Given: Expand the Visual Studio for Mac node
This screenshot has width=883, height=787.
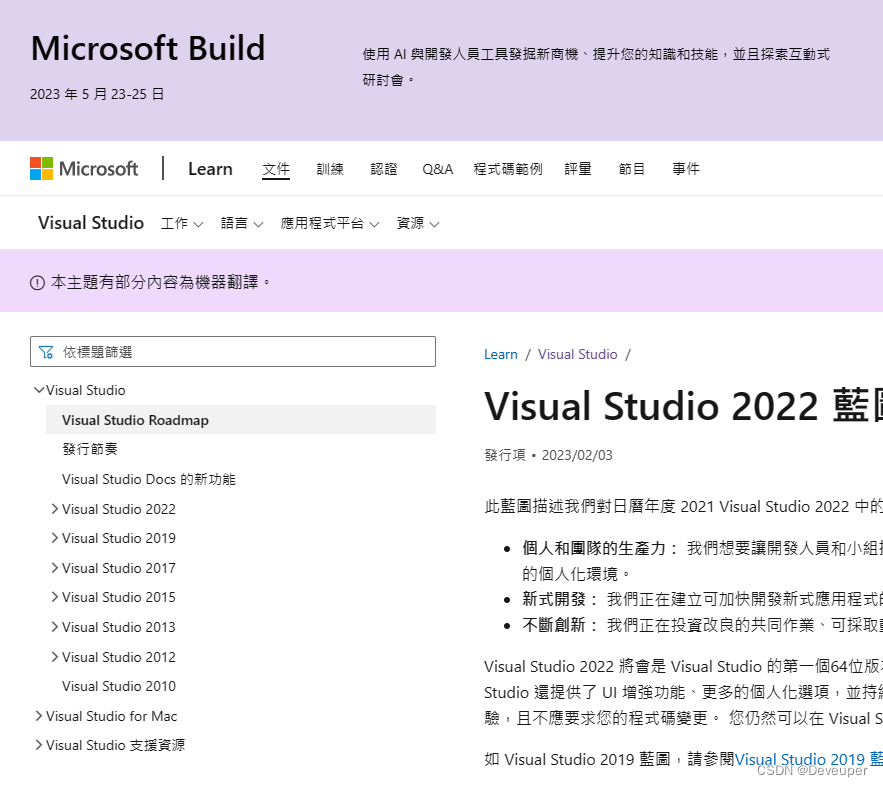Looking at the screenshot, I should point(39,716).
